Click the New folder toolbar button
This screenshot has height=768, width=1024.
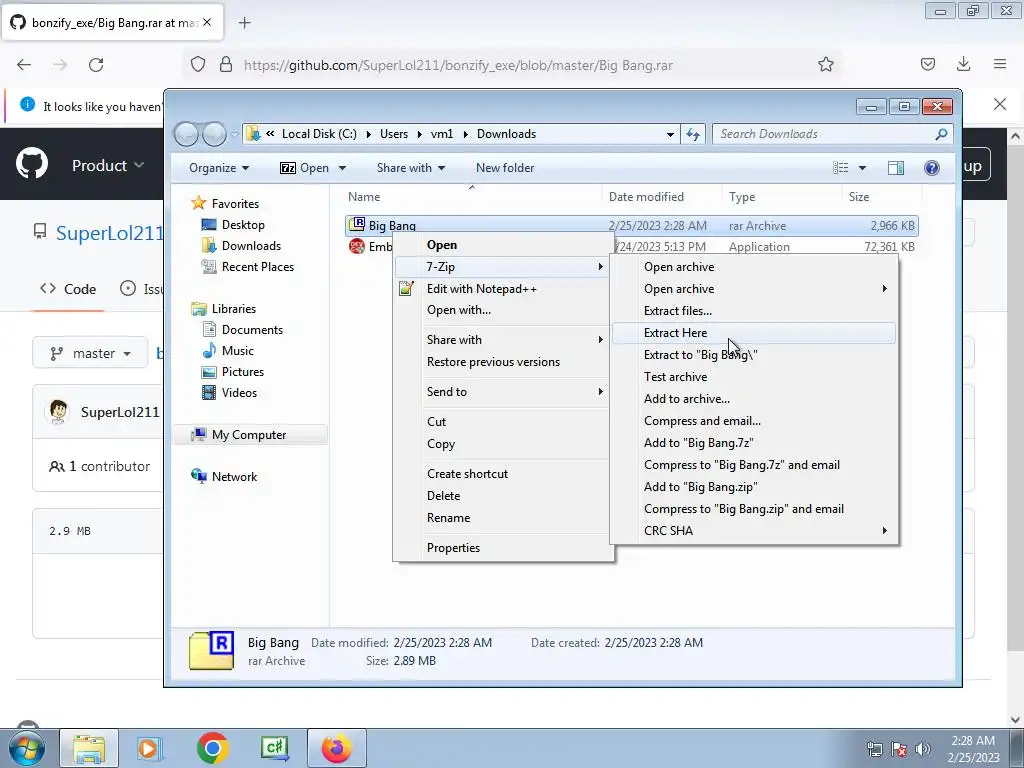pyautogui.click(x=505, y=168)
